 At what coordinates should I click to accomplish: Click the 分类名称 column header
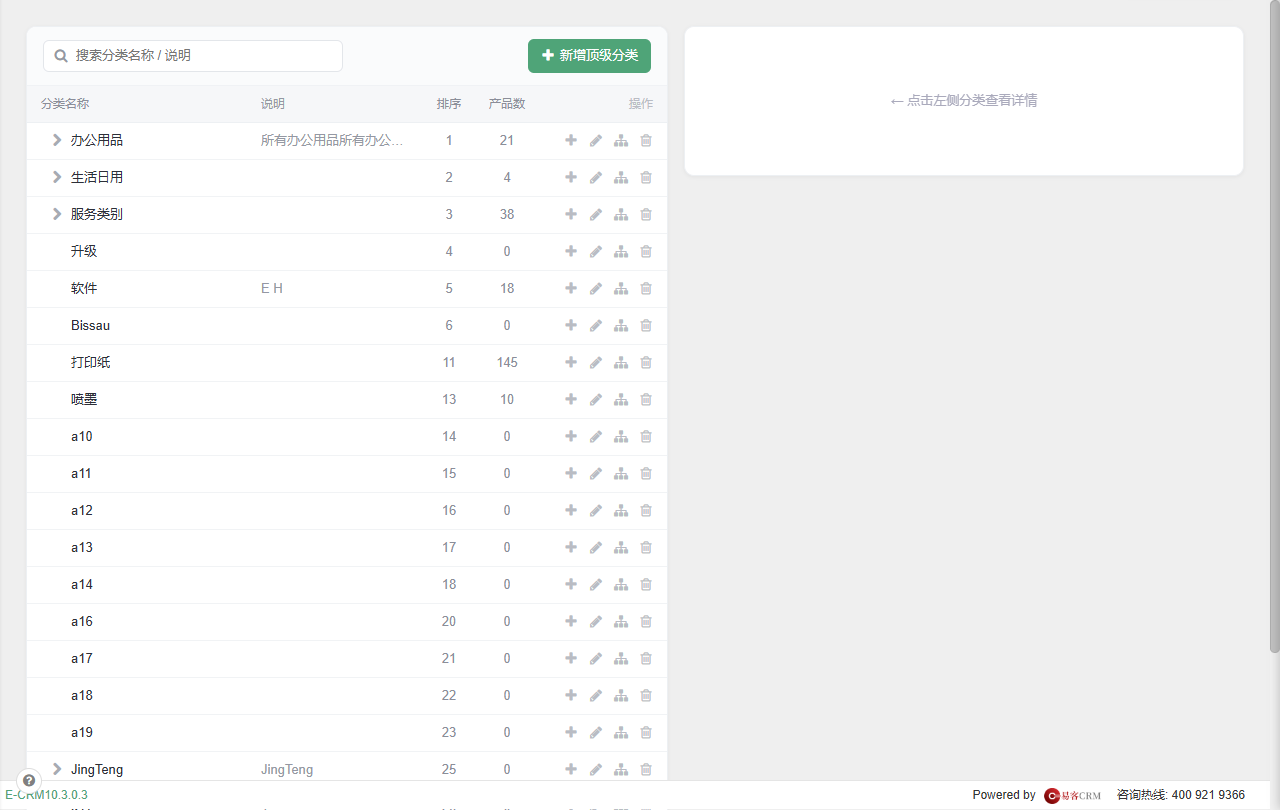pyautogui.click(x=65, y=104)
